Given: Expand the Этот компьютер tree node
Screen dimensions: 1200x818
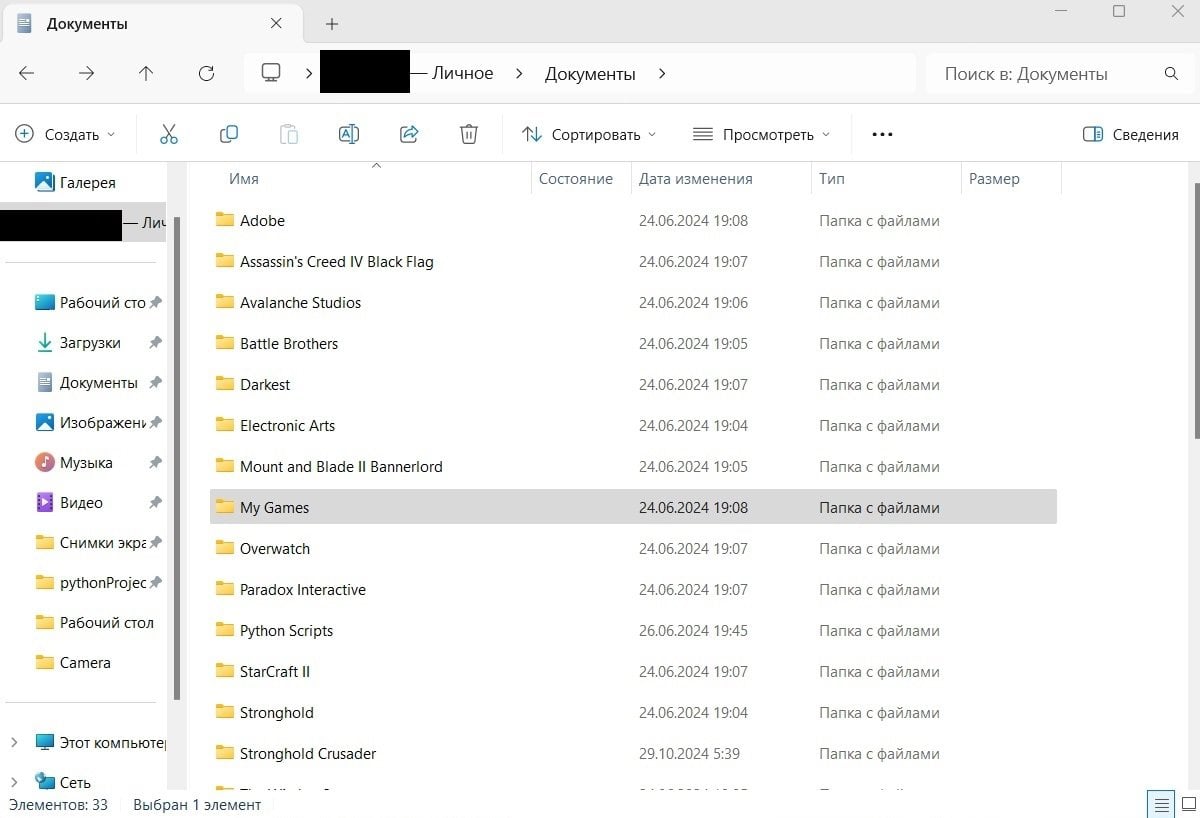Looking at the screenshot, I should (14, 742).
